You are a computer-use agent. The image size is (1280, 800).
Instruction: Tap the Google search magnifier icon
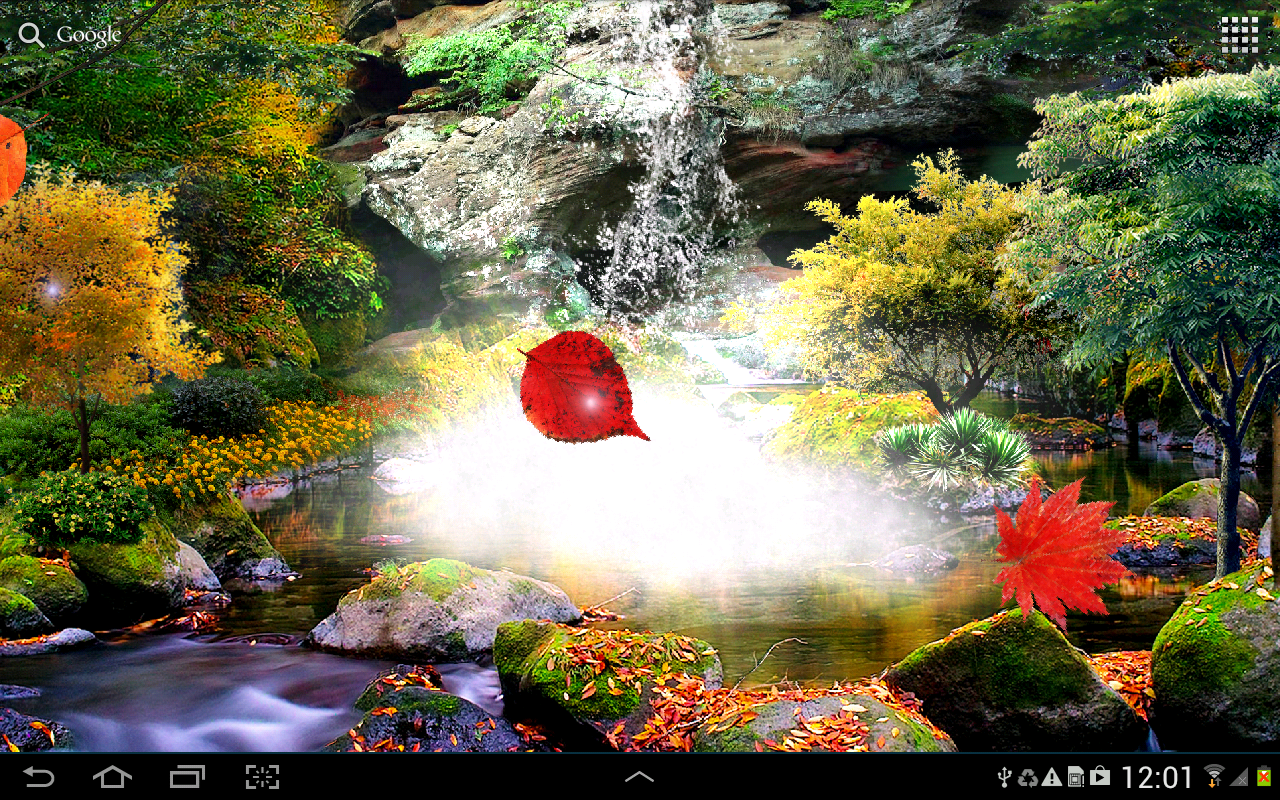click(x=31, y=35)
